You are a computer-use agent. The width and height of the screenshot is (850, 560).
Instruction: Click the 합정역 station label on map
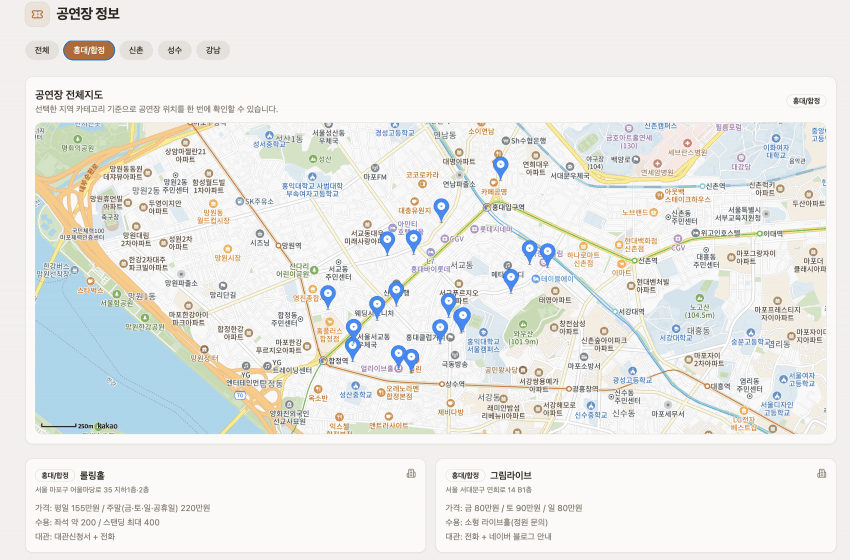339,360
